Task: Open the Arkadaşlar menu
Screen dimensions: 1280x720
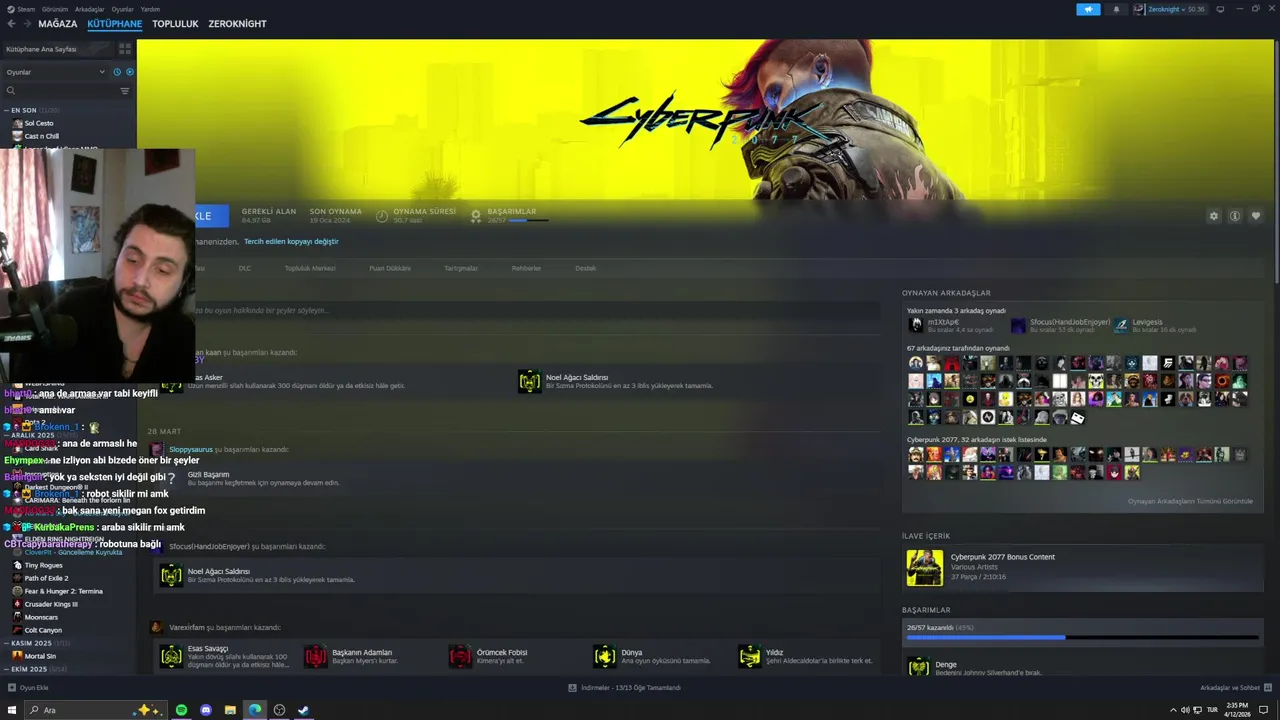Action: (90, 9)
